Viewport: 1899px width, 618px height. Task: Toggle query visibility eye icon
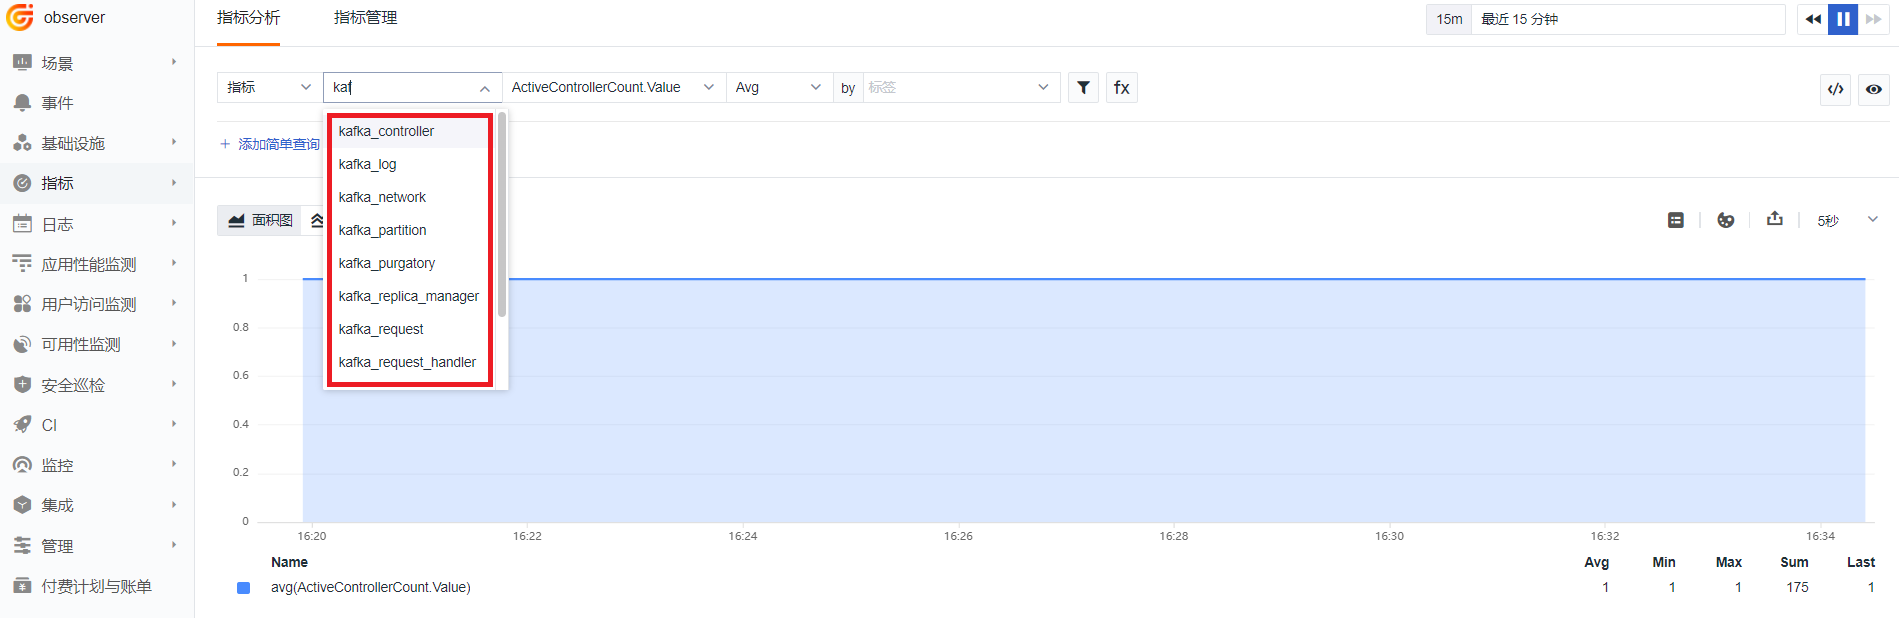pos(1874,89)
